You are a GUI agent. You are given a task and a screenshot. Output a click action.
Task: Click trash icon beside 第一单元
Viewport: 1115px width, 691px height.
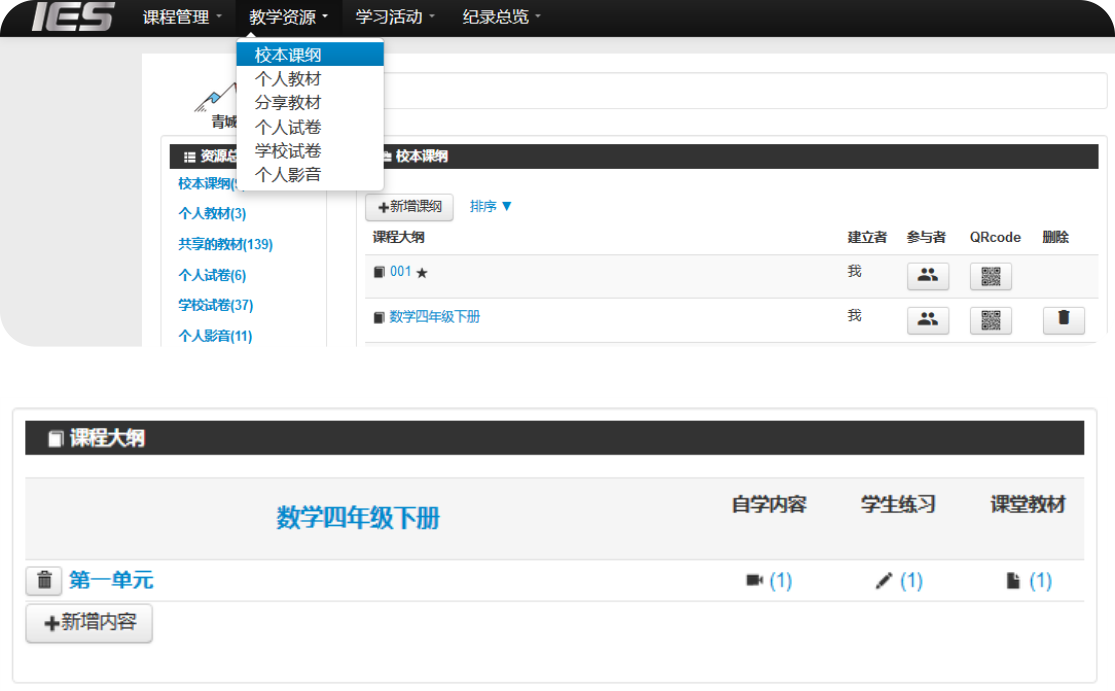(x=44, y=580)
